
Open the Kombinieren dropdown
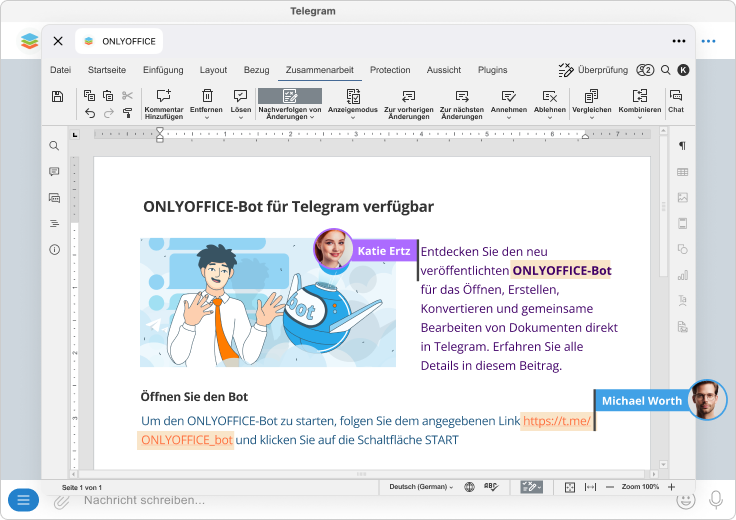tap(640, 118)
